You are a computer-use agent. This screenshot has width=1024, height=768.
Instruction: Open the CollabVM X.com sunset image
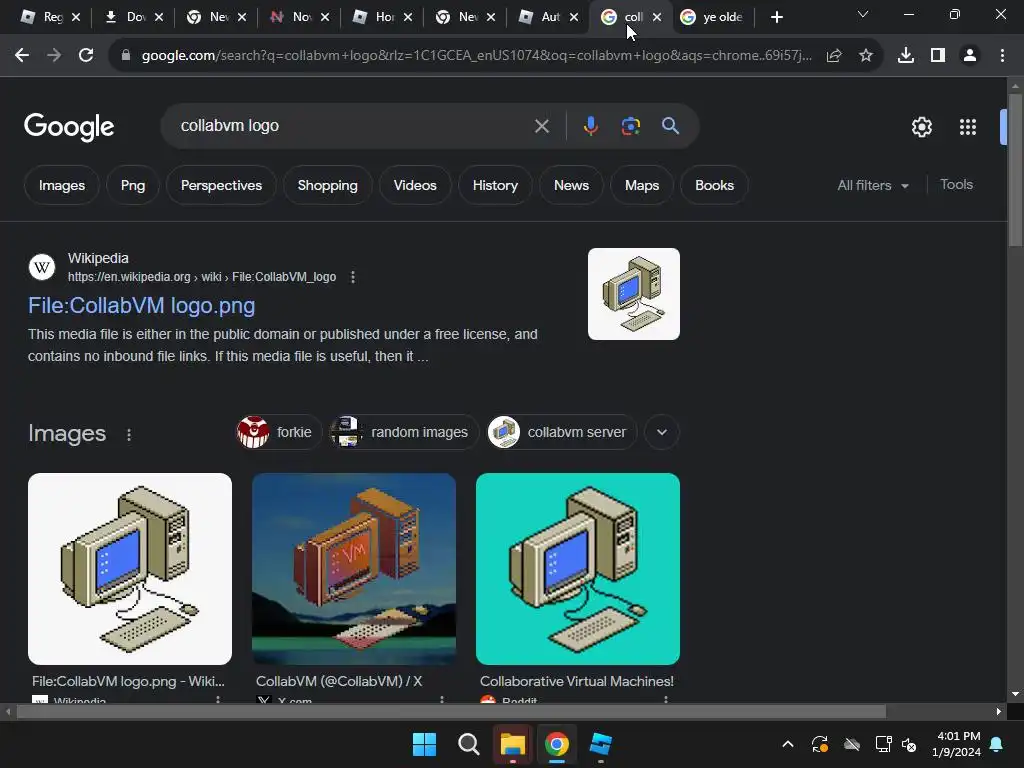[354, 569]
